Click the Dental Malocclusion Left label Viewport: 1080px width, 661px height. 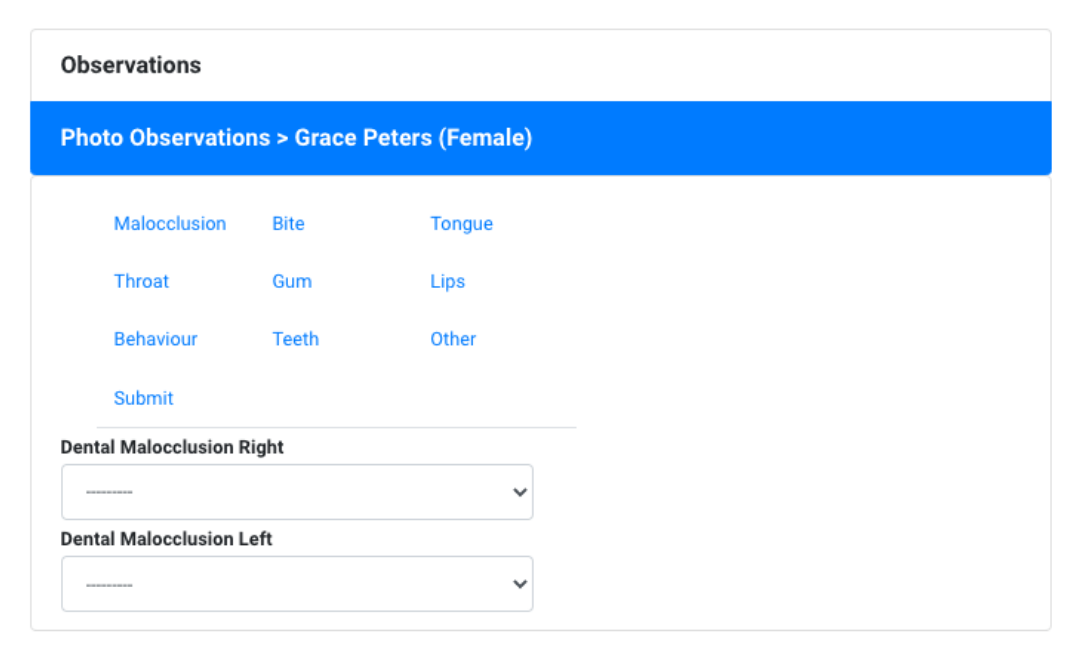click(x=166, y=539)
